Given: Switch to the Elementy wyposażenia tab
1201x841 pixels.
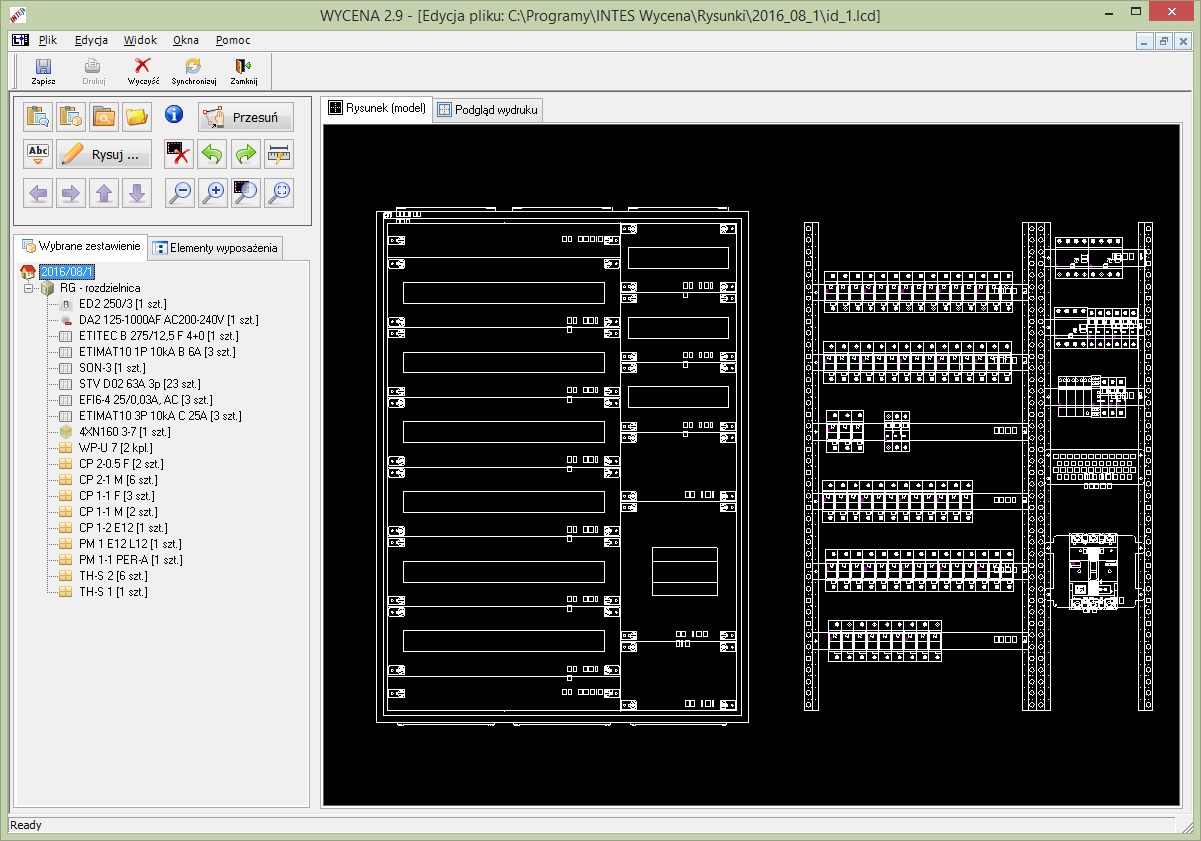Looking at the screenshot, I should pos(215,248).
